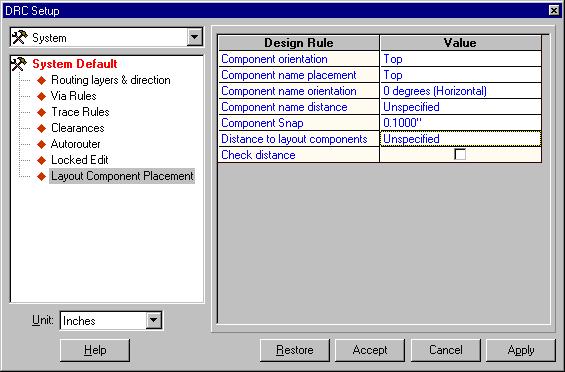Click the Help button
The image size is (565, 372).
click(95, 350)
